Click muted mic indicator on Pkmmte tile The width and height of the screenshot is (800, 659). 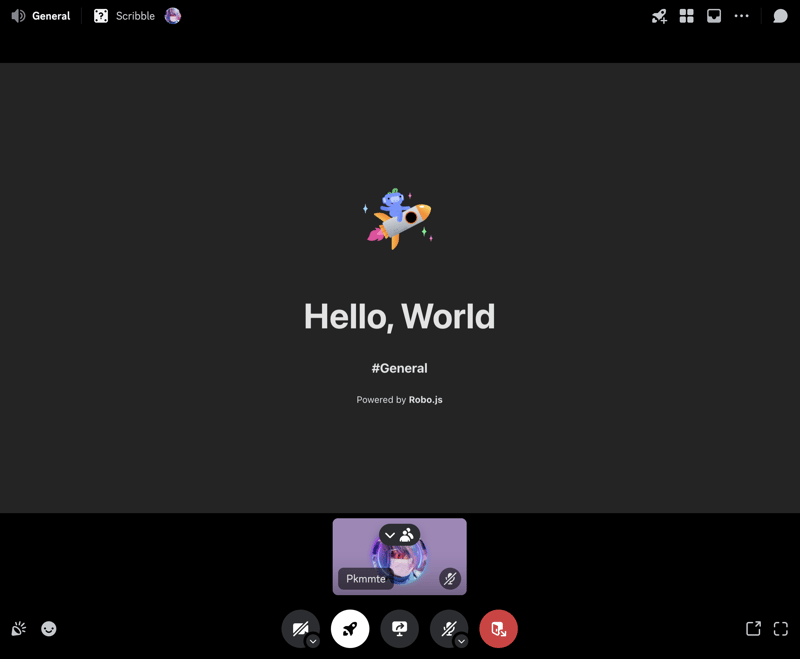(450, 579)
